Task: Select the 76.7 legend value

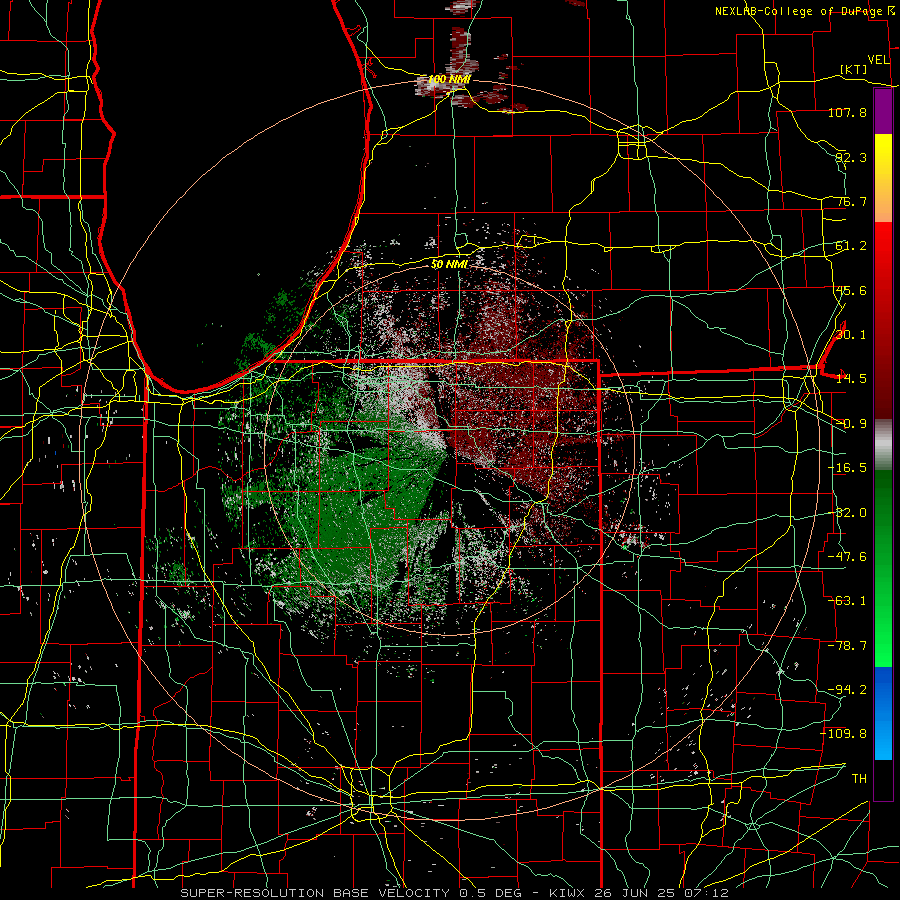Action: coord(851,201)
